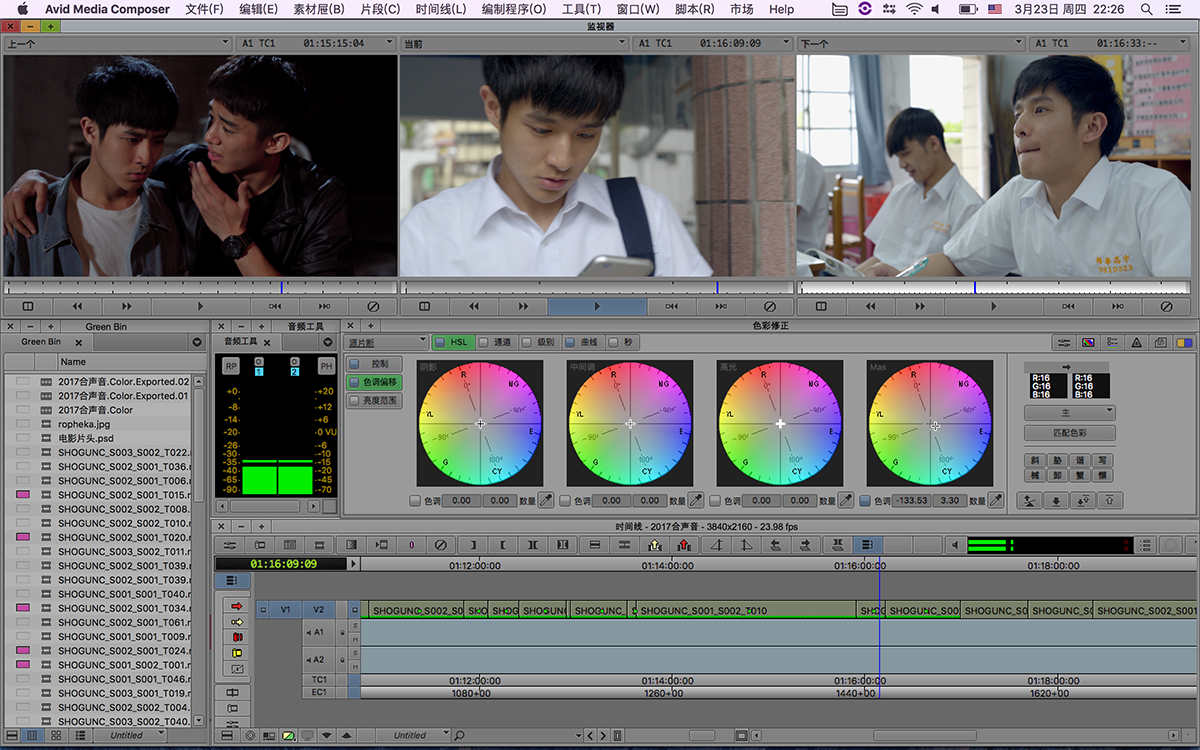Select the red segment overwrite arrow tool
1200x750 pixels.
(237, 606)
